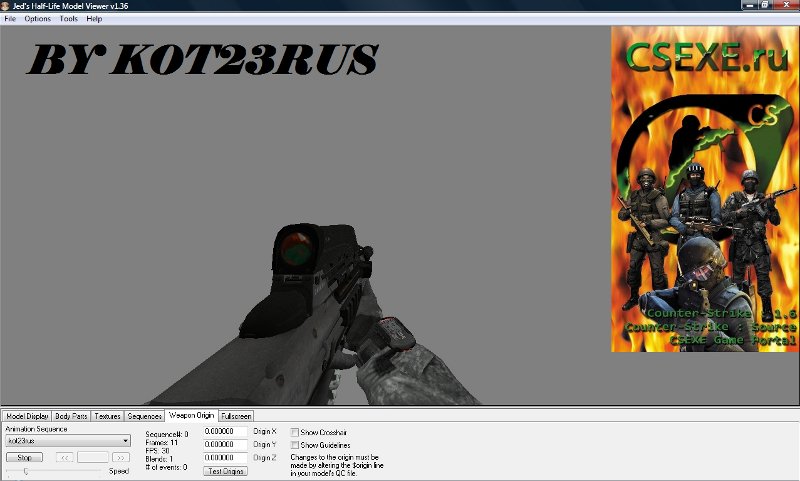Screen dimensions: 800x481
Task: Open the Tools menu
Action: tap(68, 19)
